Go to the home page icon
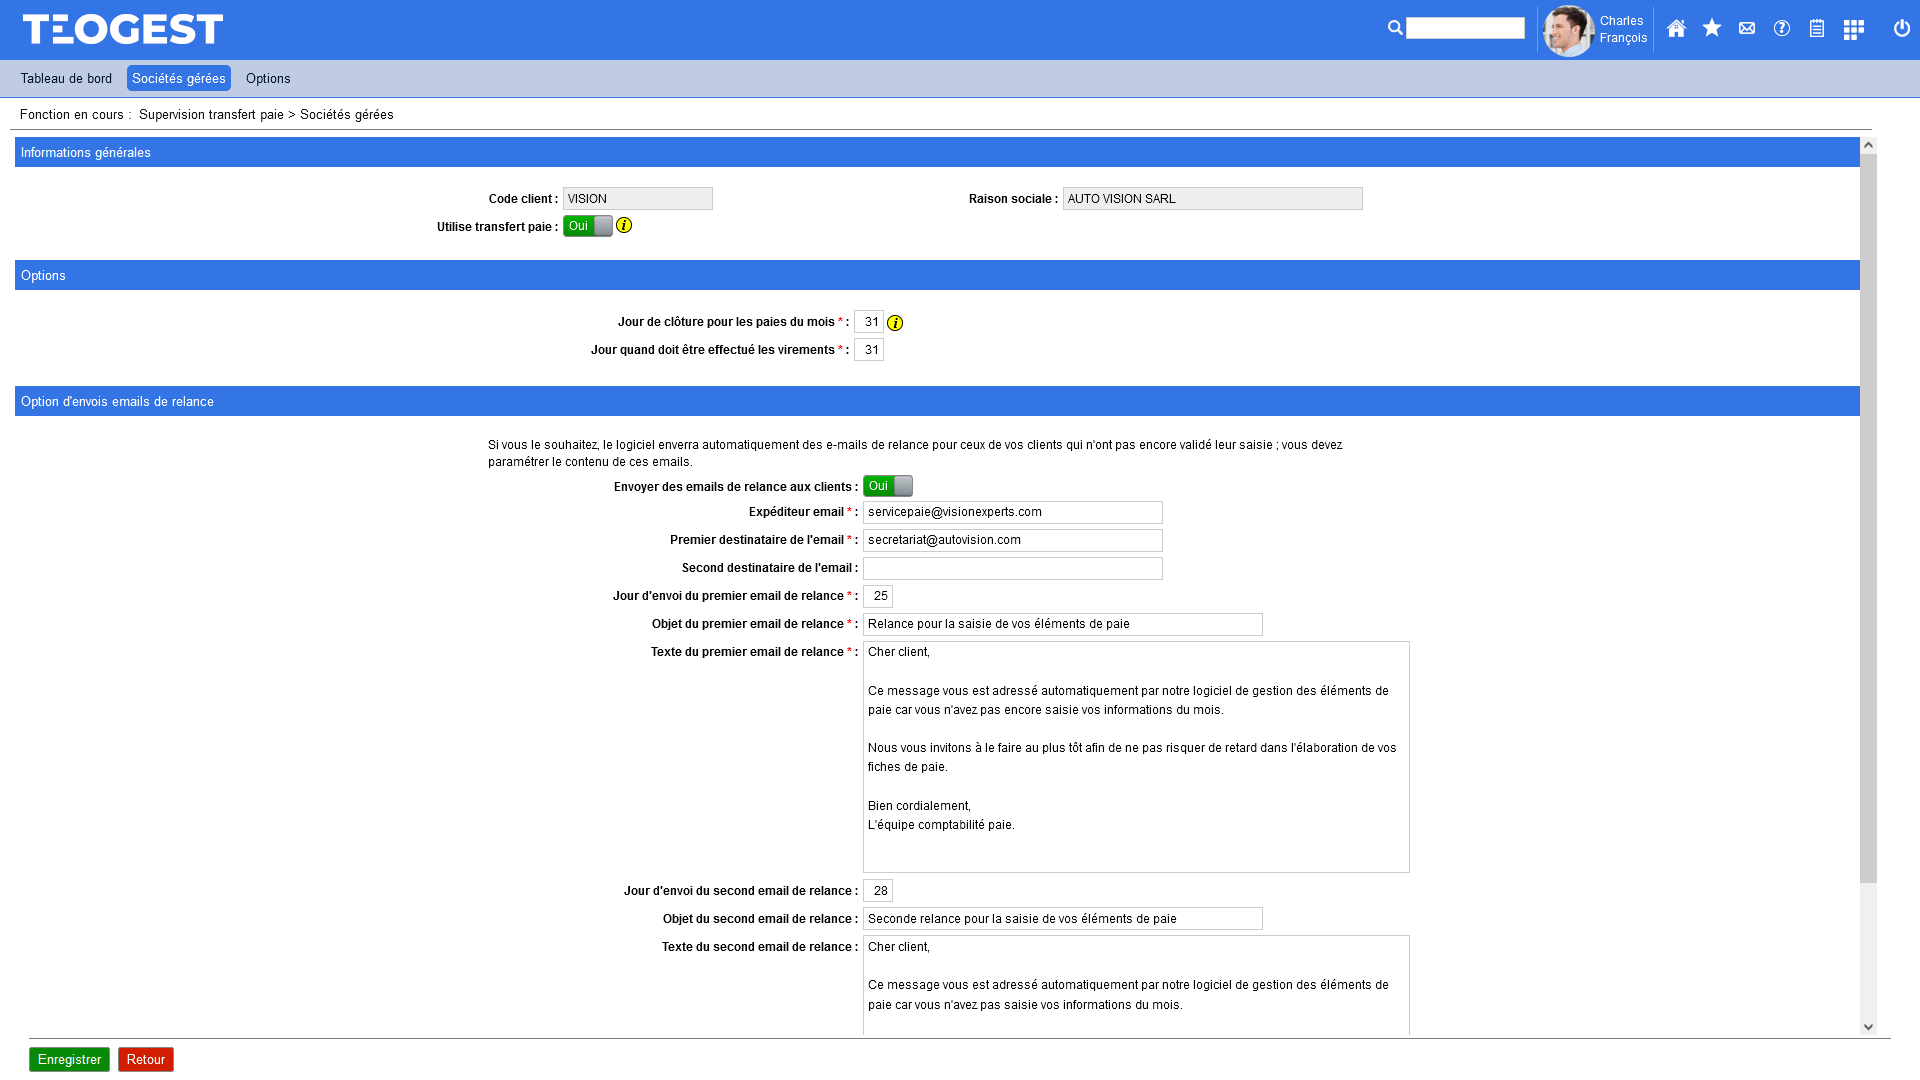This screenshot has height=1080, width=1920. coord(1676,29)
